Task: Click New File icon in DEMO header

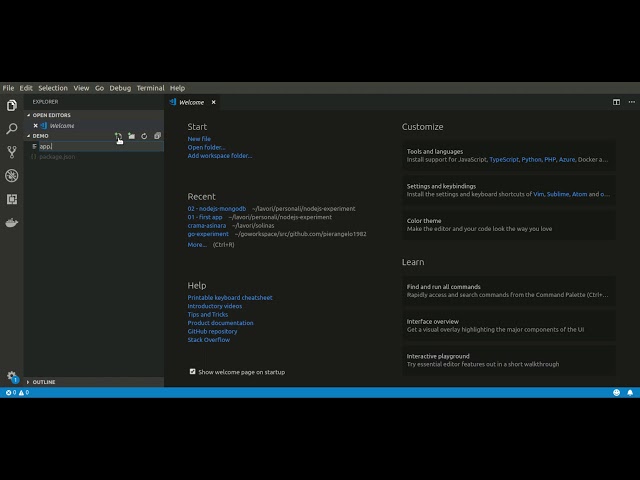Action: (x=118, y=136)
